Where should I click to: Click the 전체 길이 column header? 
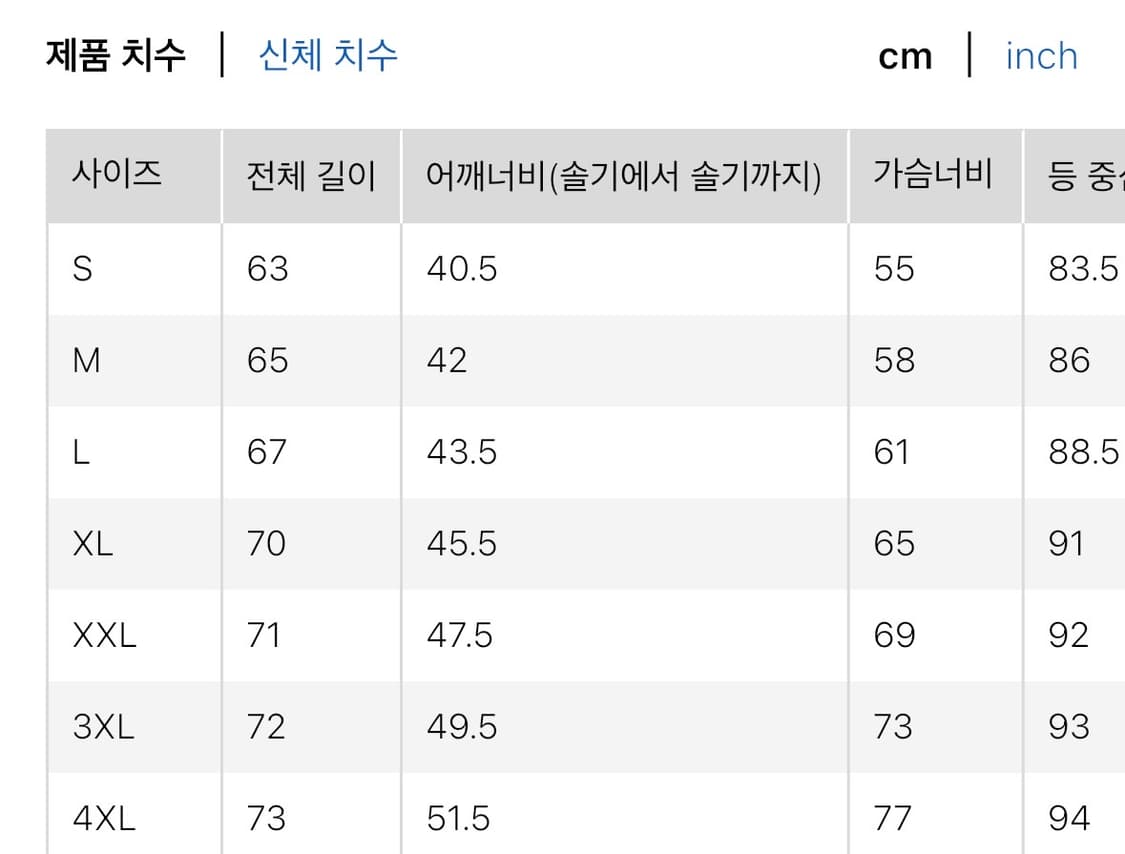pyautogui.click(x=311, y=176)
